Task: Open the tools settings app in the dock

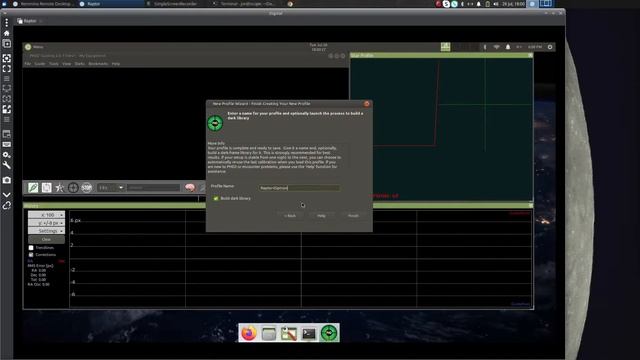Action: click(x=289, y=333)
